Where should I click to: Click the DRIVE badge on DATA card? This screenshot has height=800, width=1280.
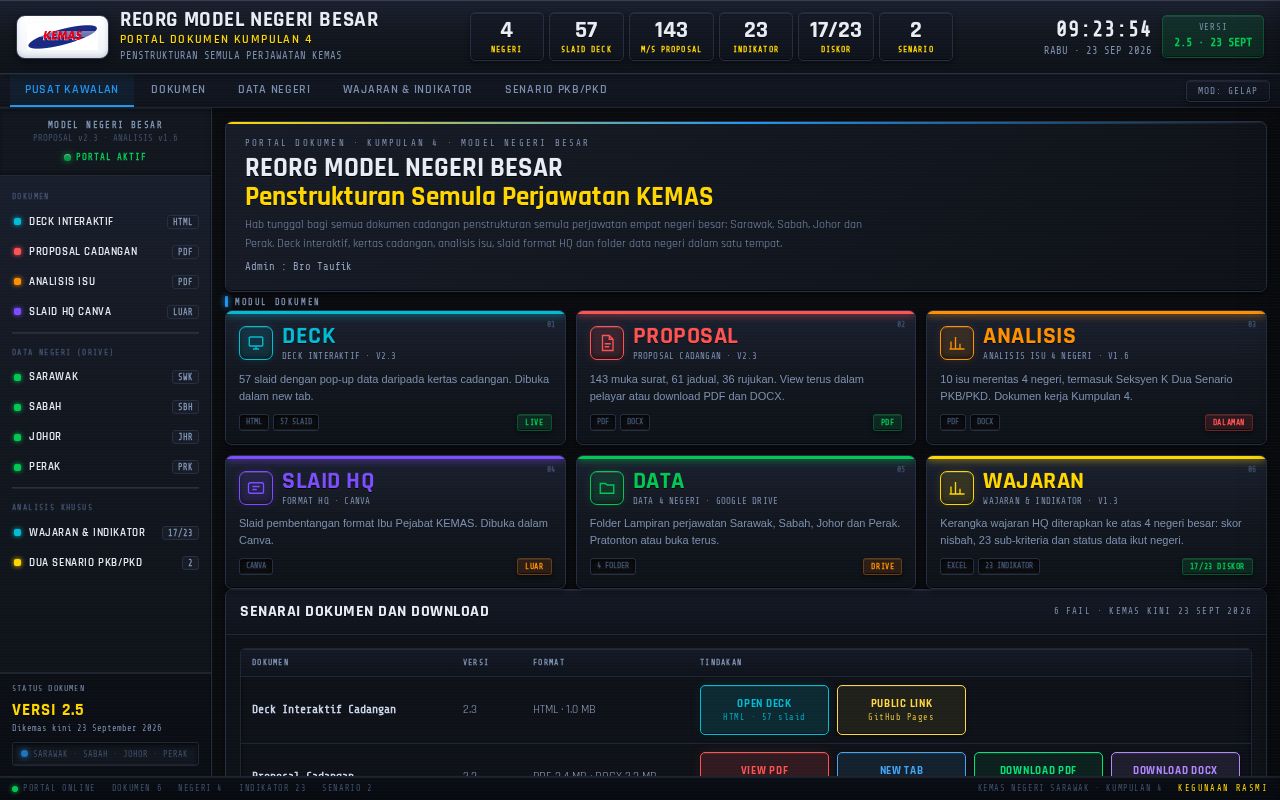tap(882, 567)
